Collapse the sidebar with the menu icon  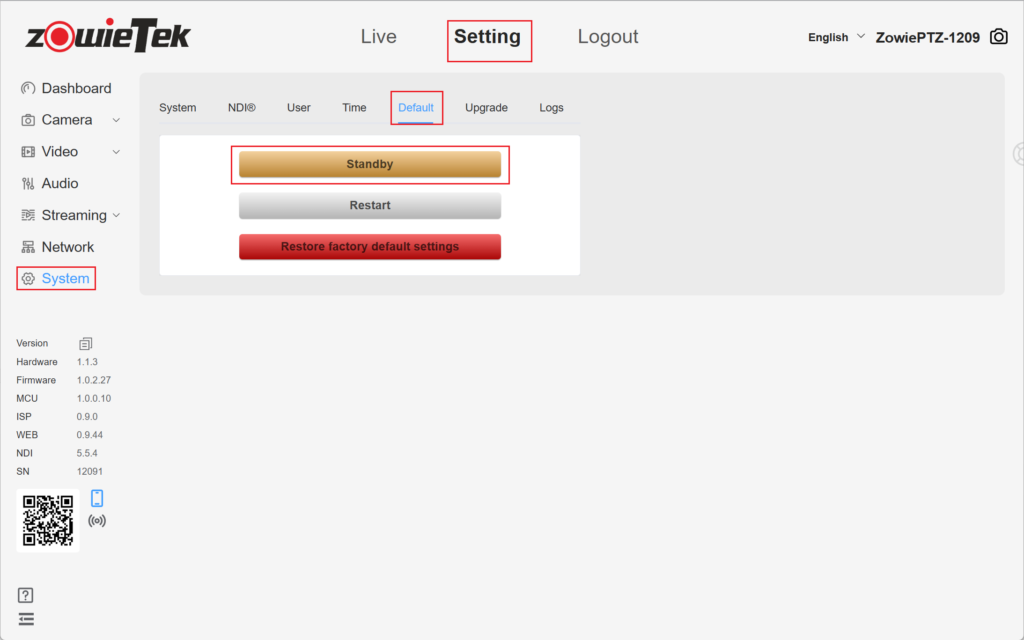26,619
